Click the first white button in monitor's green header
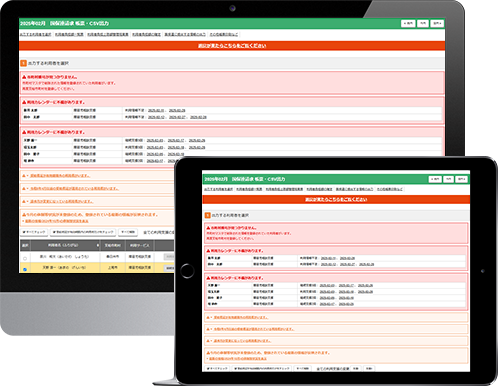The height and width of the screenshot is (386, 498). pyautogui.click(x=408, y=23)
